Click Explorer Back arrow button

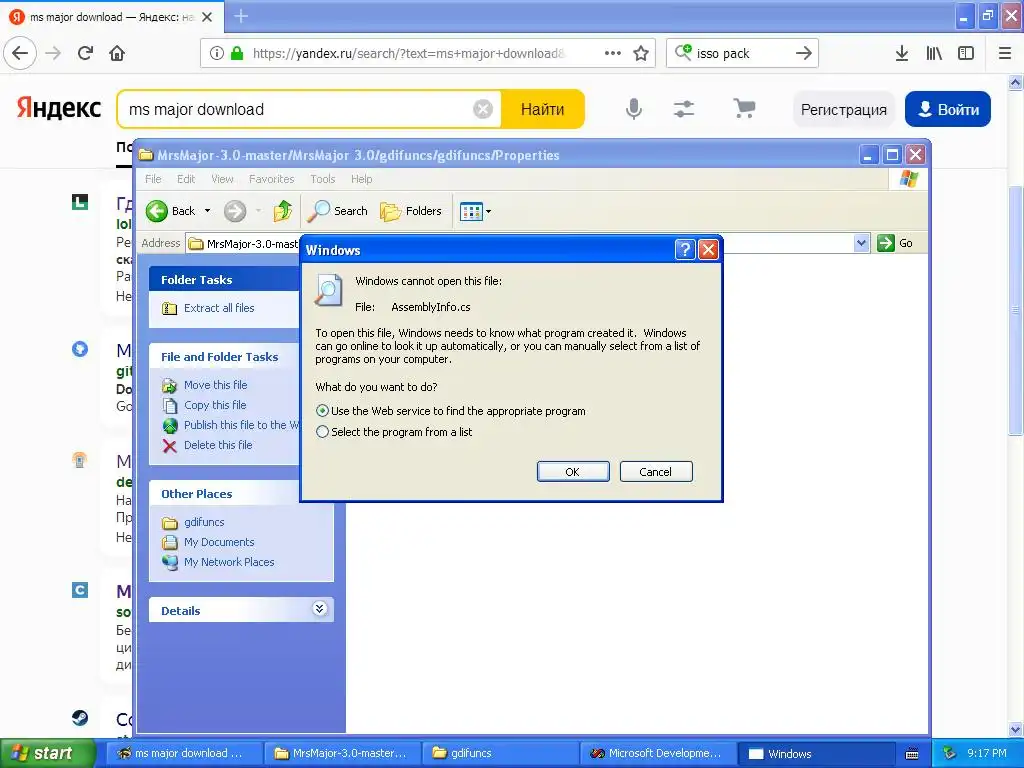coord(170,211)
